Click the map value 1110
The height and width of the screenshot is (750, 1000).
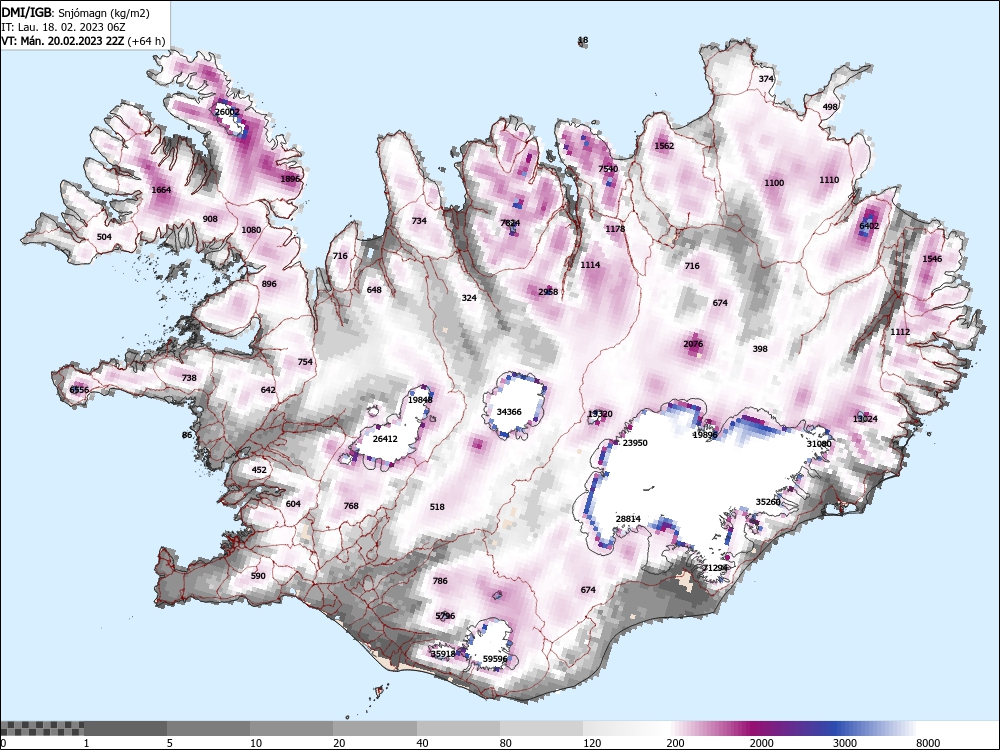828,180
